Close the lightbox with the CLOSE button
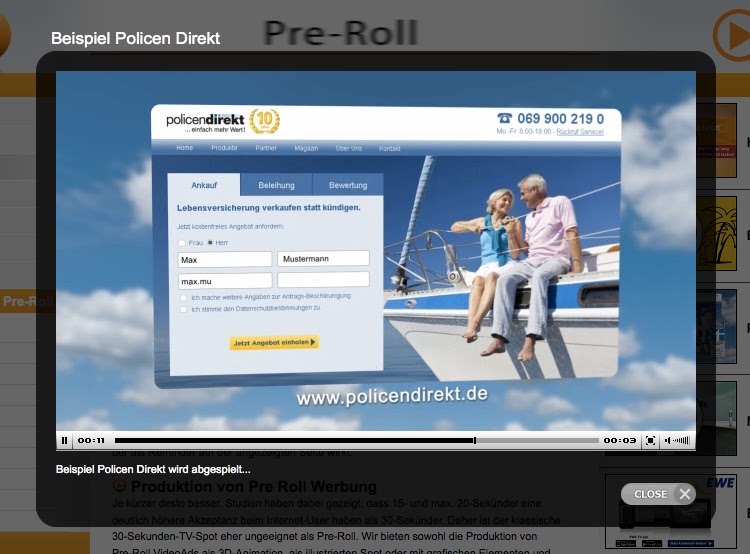750x554 pixels. pos(658,494)
